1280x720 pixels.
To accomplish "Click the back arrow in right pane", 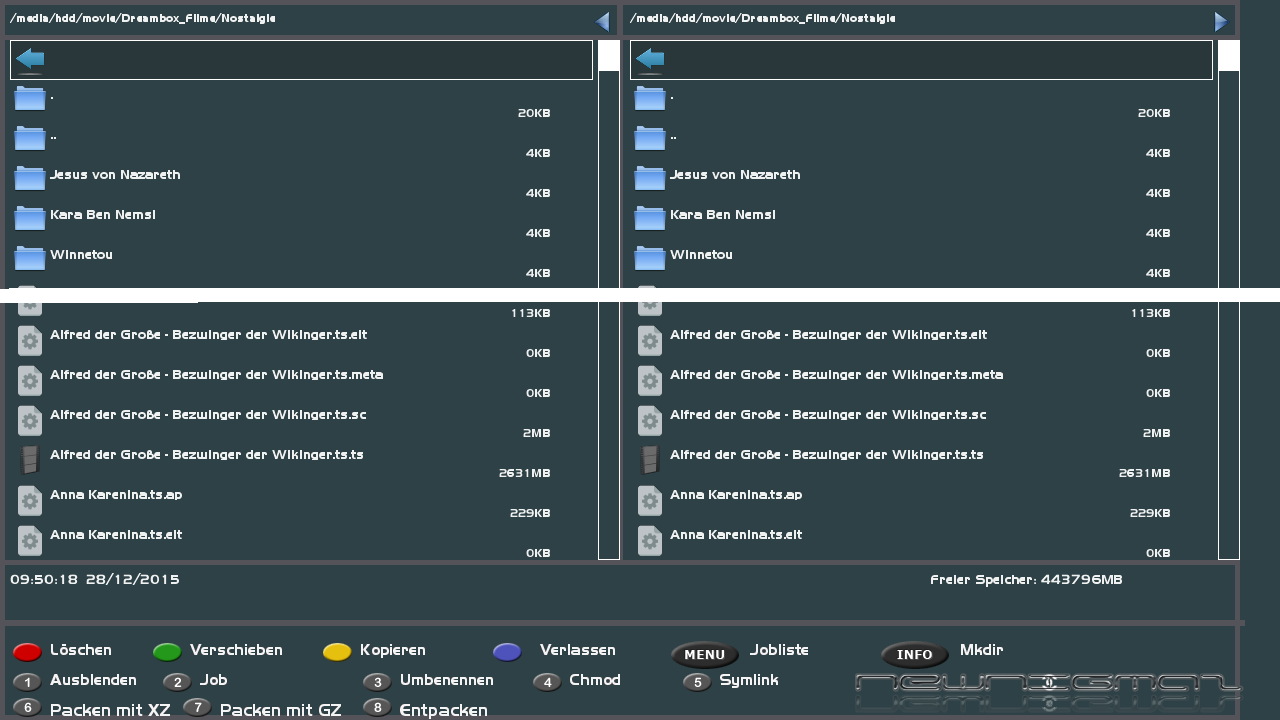I will [651, 60].
